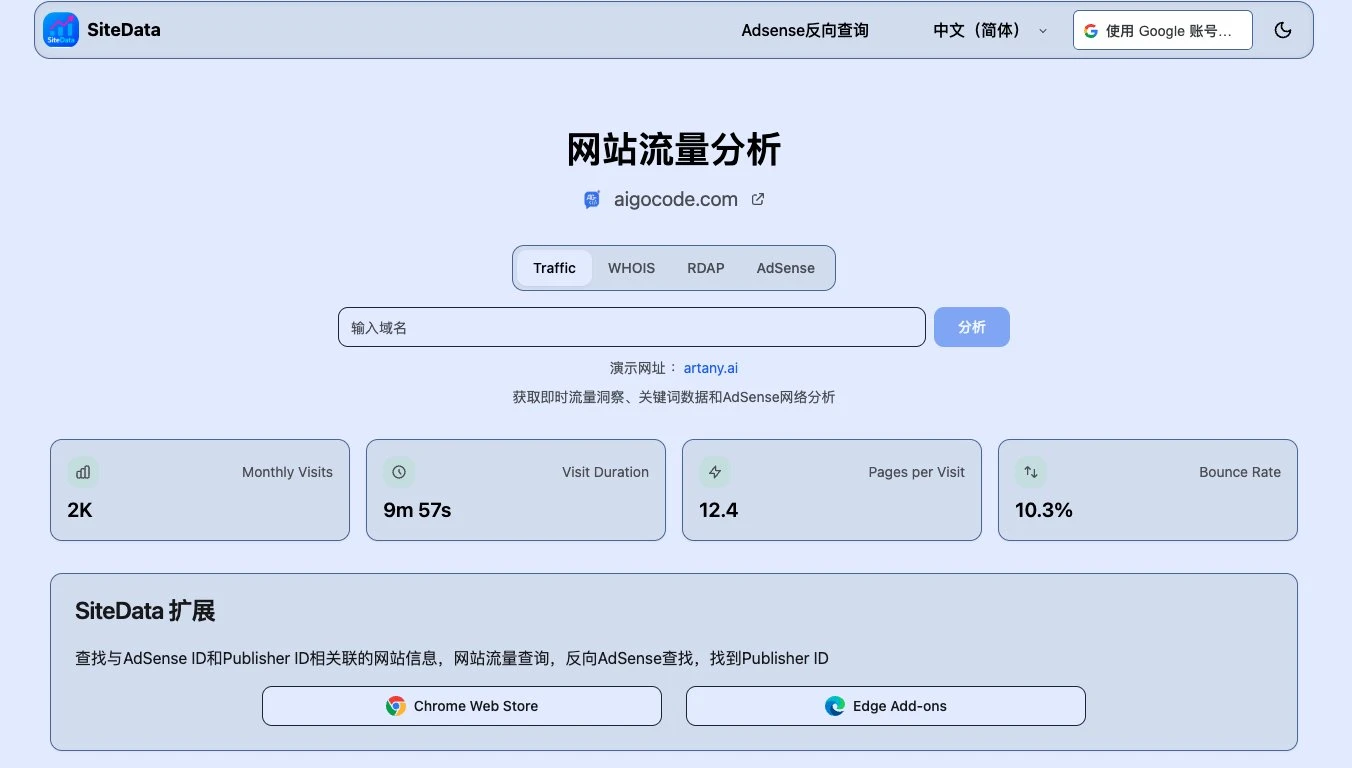Toggle dark mode with moon icon
Screen dimensions: 1352x768
1283,30
